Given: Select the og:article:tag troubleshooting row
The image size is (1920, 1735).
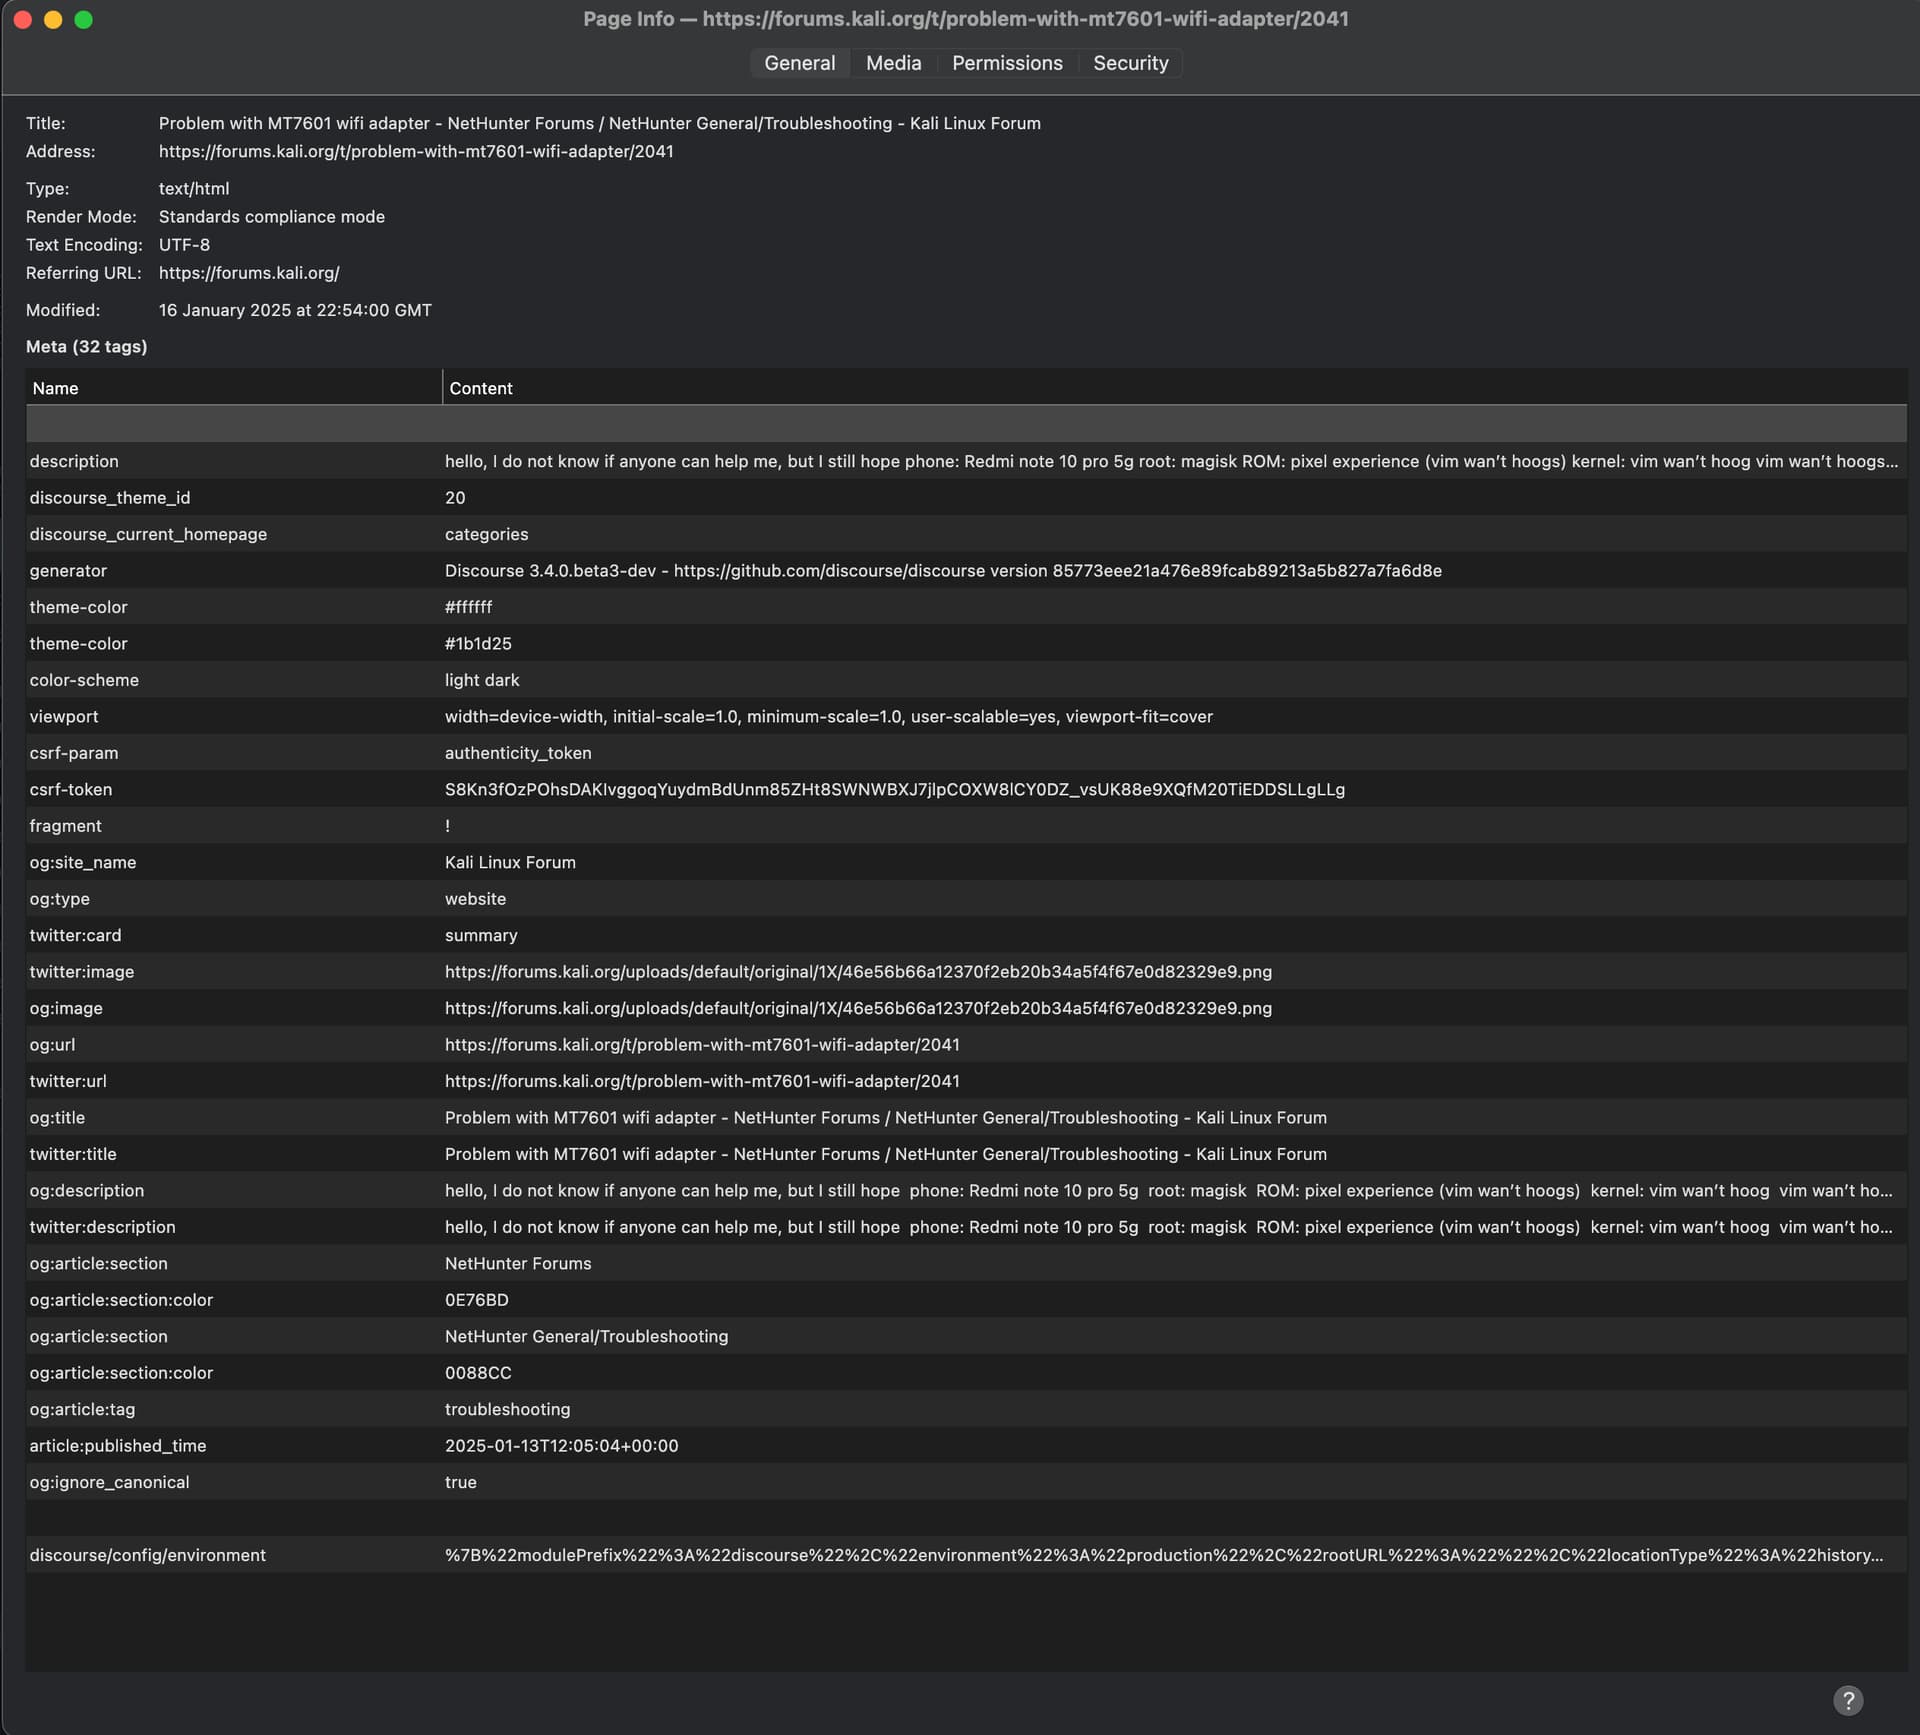Looking at the screenshot, I should (x=966, y=1410).
